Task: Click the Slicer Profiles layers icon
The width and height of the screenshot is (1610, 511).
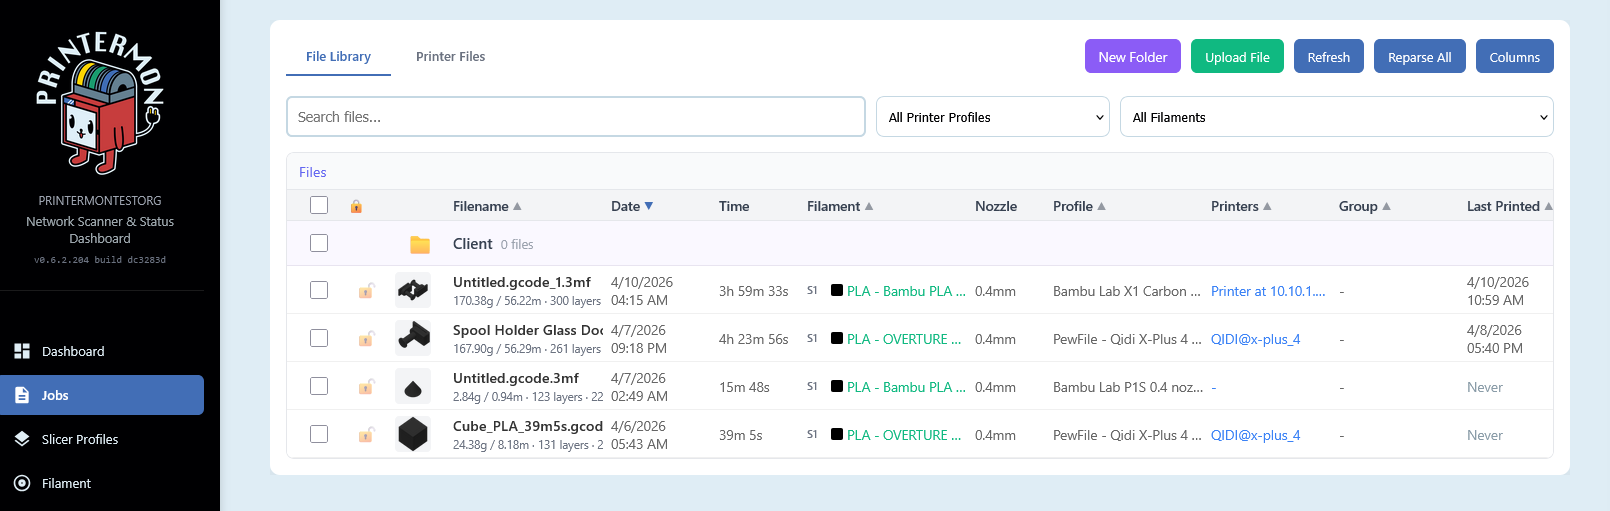Action: pyautogui.click(x=22, y=439)
